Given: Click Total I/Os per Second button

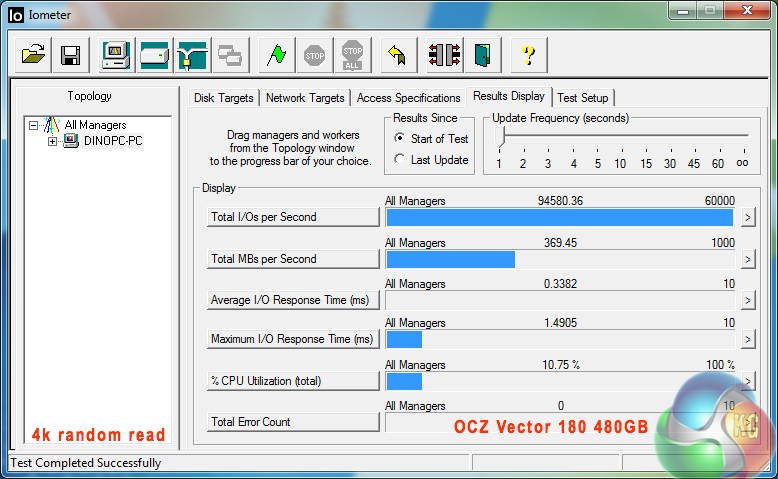Looking at the screenshot, I should point(293,217).
